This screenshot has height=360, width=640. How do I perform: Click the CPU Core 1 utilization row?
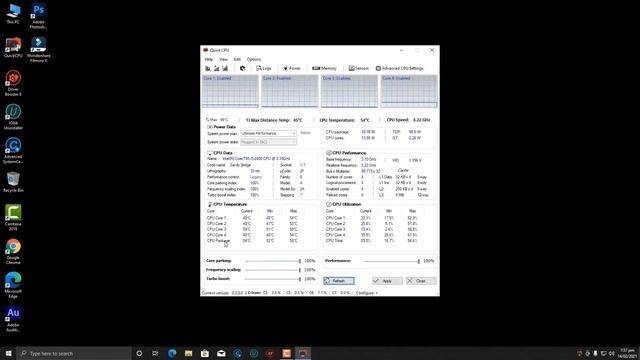[372, 218]
